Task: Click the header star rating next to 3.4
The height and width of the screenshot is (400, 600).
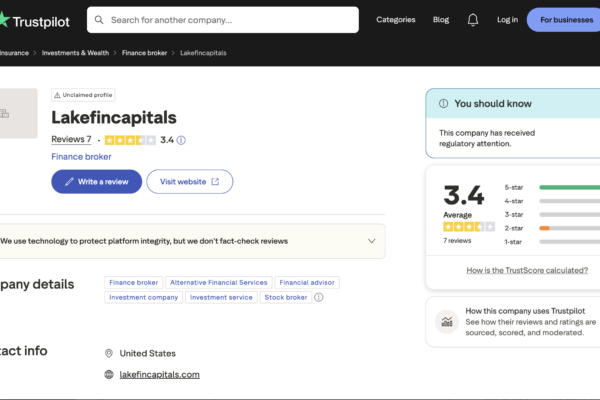Action: [x=130, y=140]
